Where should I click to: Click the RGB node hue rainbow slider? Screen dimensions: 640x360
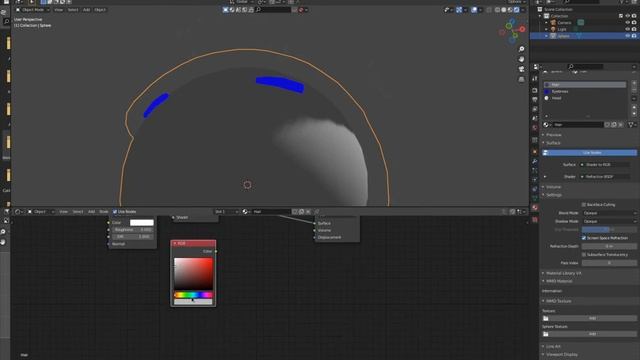193,295
